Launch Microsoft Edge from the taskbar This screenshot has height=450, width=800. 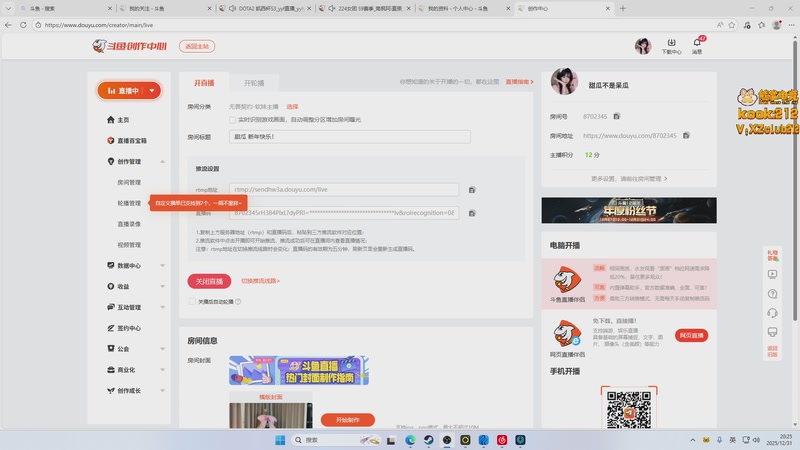(x=410, y=440)
